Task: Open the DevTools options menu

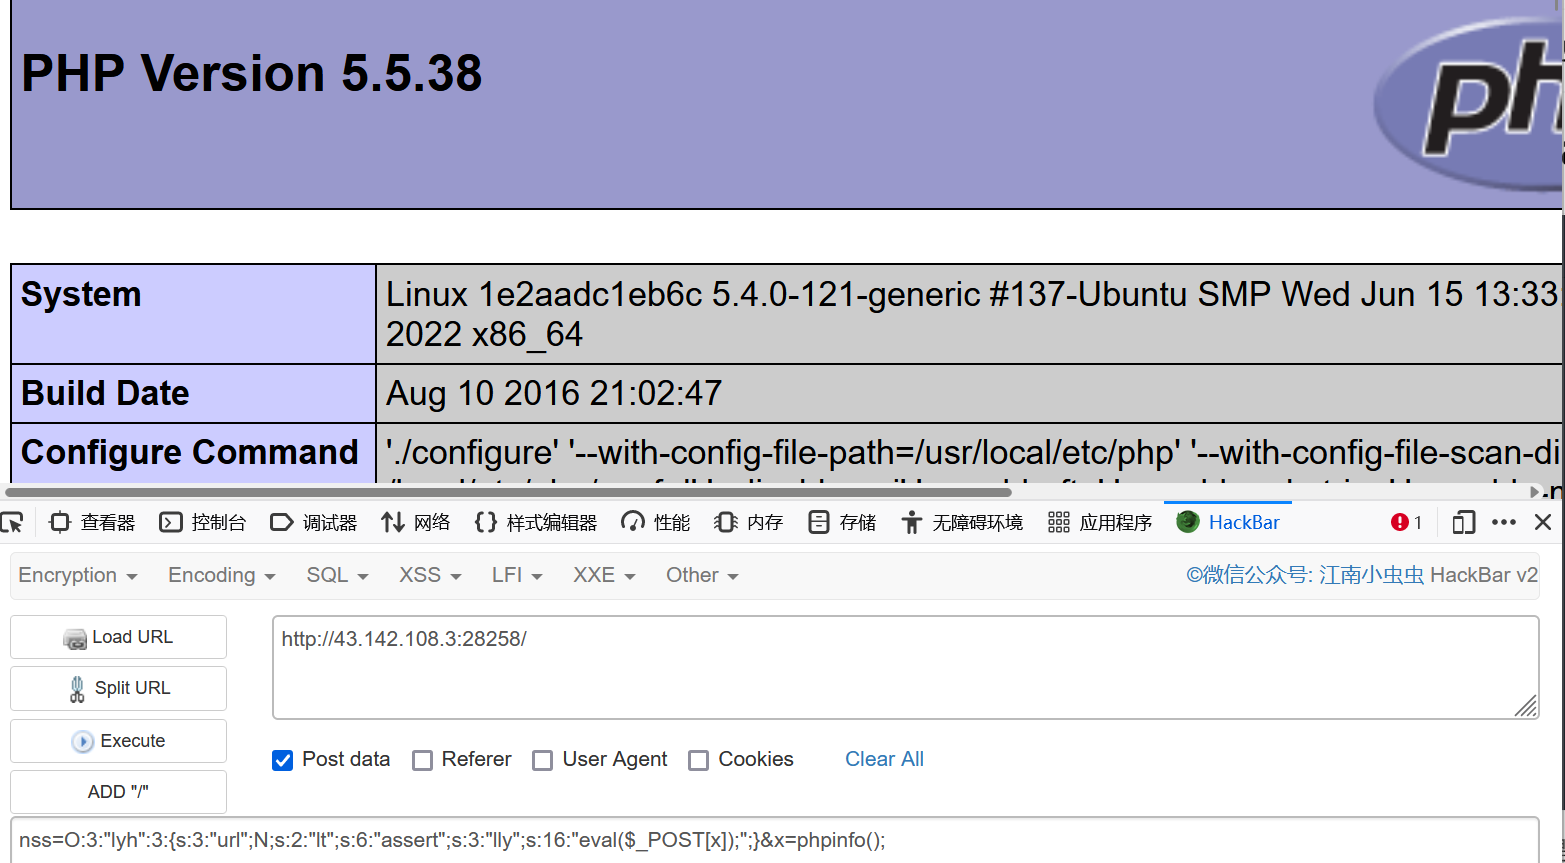Action: pyautogui.click(x=1503, y=521)
